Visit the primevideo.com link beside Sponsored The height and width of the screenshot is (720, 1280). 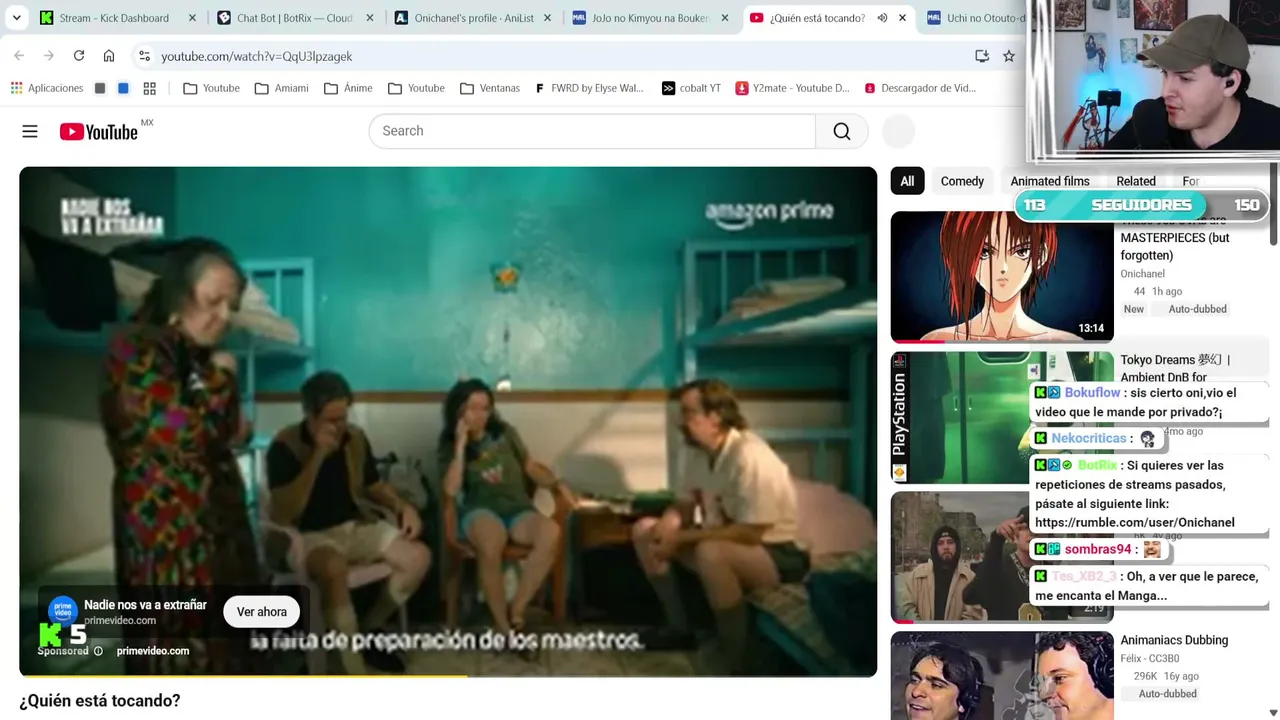click(x=153, y=651)
